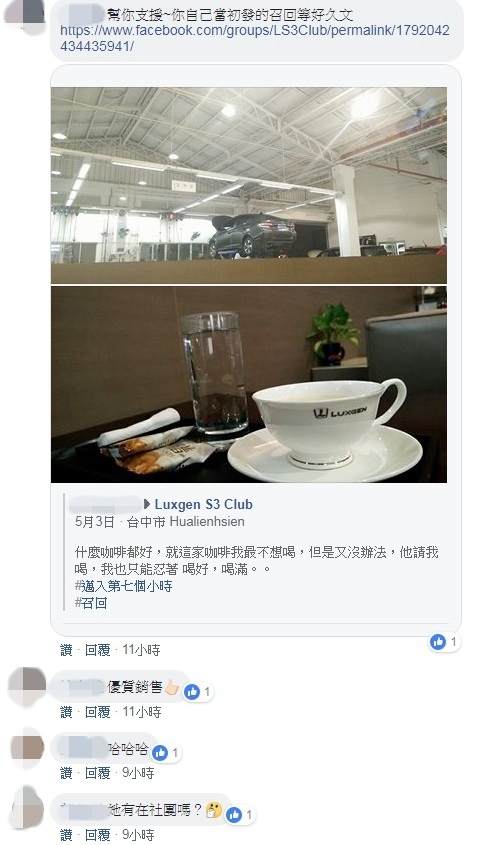Reply to the 優質銷售 comment
The width and height of the screenshot is (498, 845).
pos(98,712)
